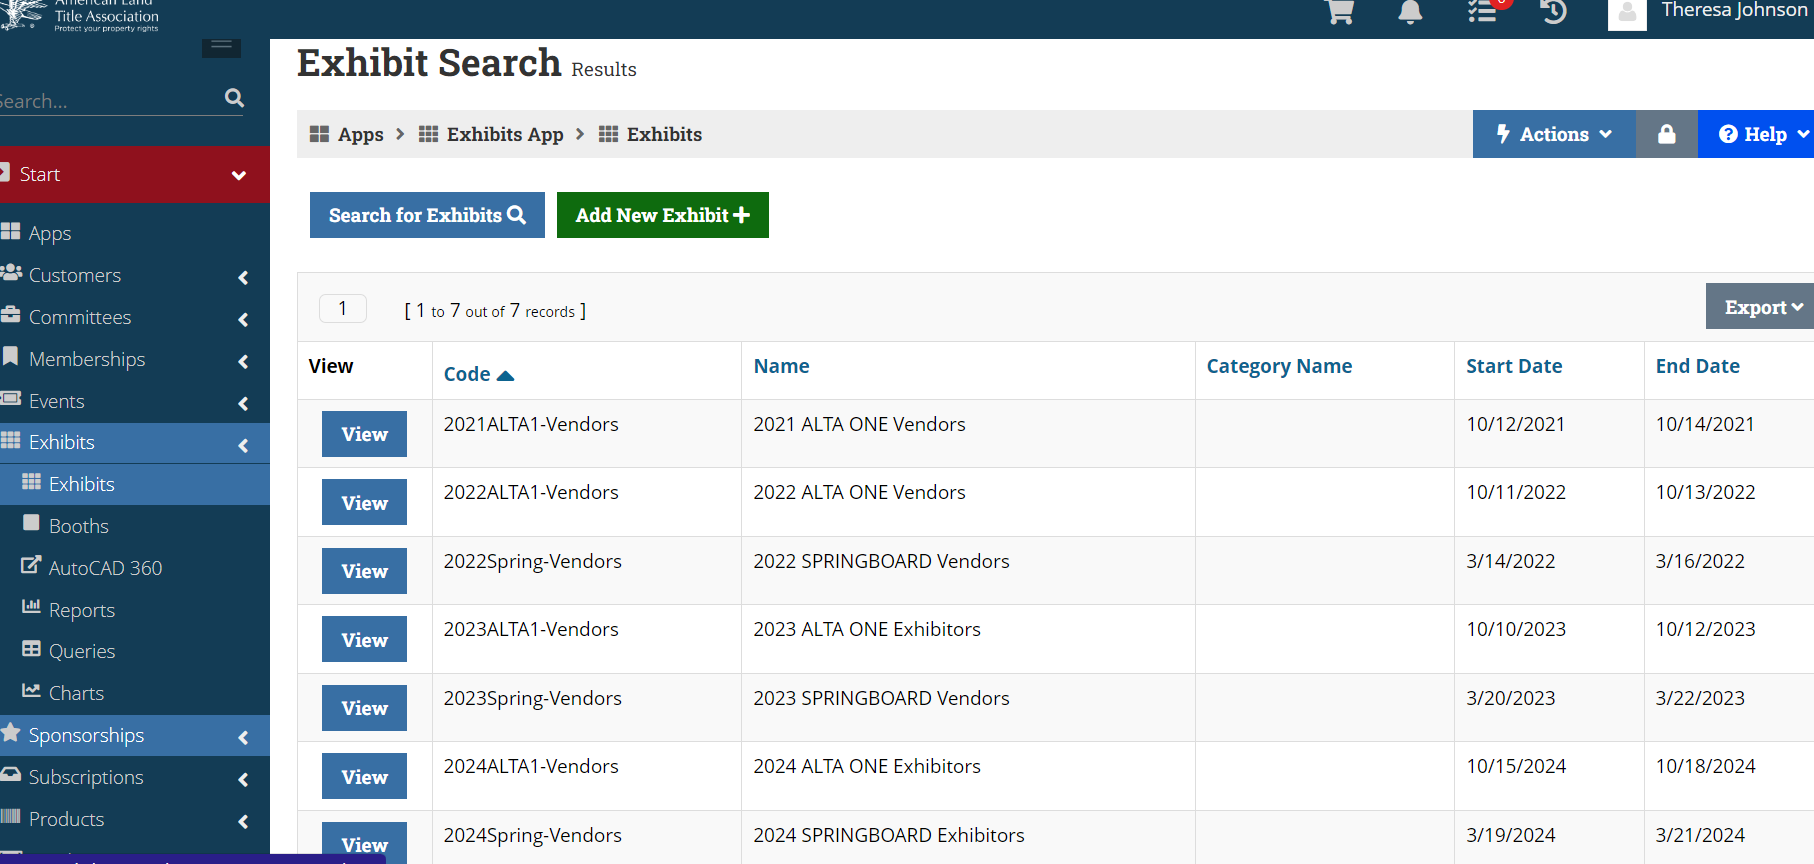The image size is (1814, 864).
Task: Click the Products barcode icon
Action: tap(11, 817)
